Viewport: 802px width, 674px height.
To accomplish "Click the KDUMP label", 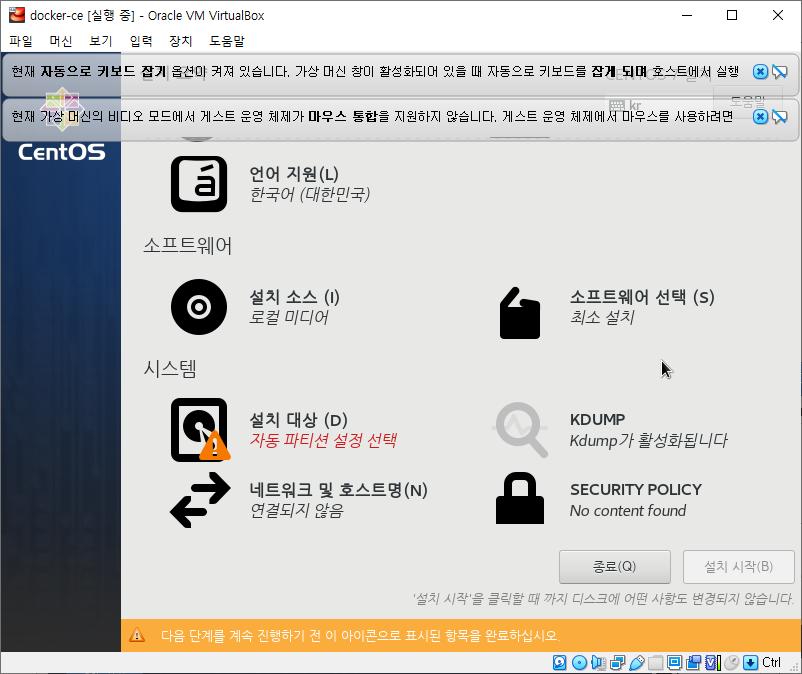I will (597, 420).
